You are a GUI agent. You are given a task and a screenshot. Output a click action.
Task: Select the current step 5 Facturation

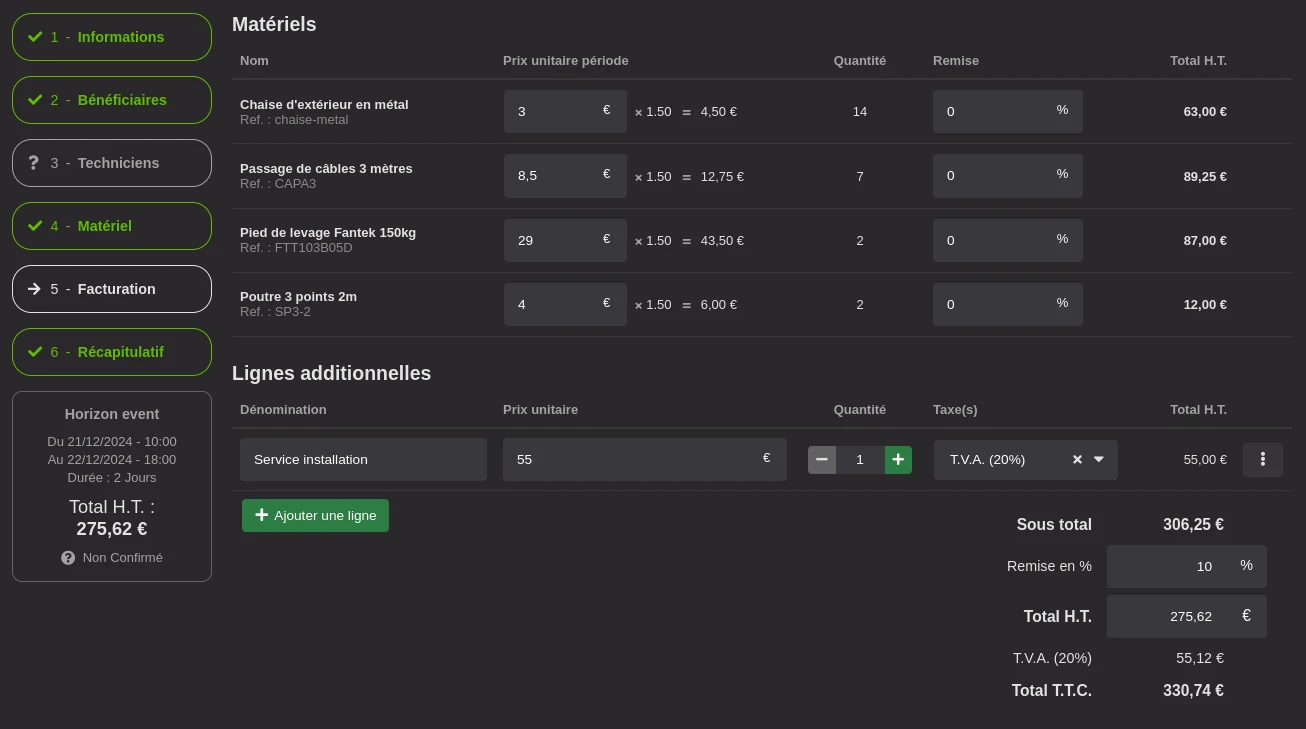click(x=112, y=289)
